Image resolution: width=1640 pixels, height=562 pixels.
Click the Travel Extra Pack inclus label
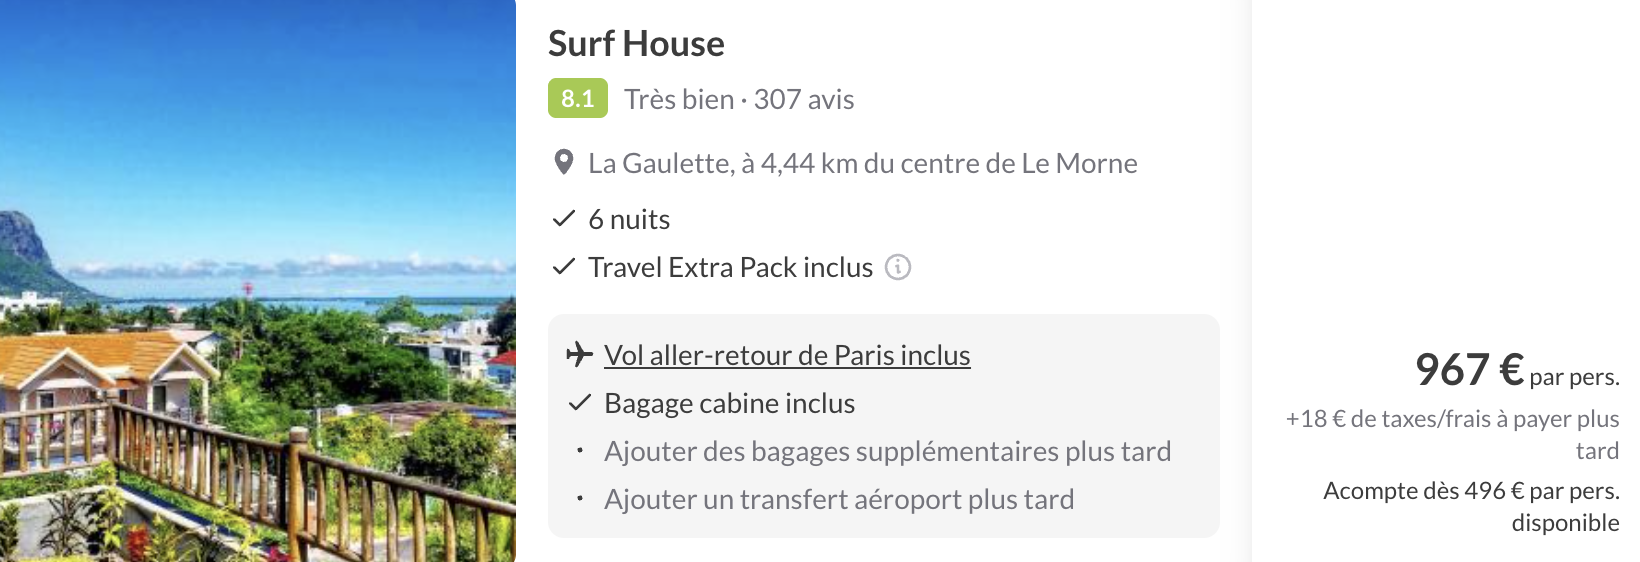[x=730, y=267]
